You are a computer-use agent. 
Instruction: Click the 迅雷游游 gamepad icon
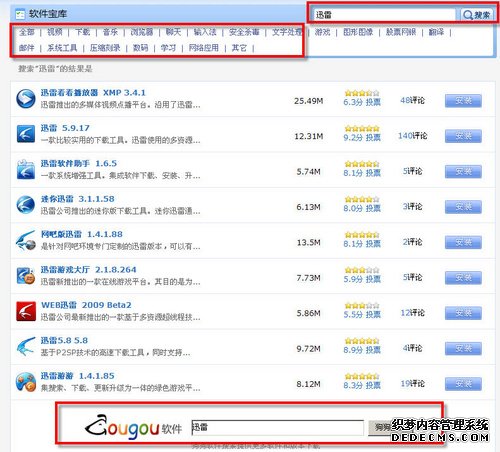coord(26,382)
